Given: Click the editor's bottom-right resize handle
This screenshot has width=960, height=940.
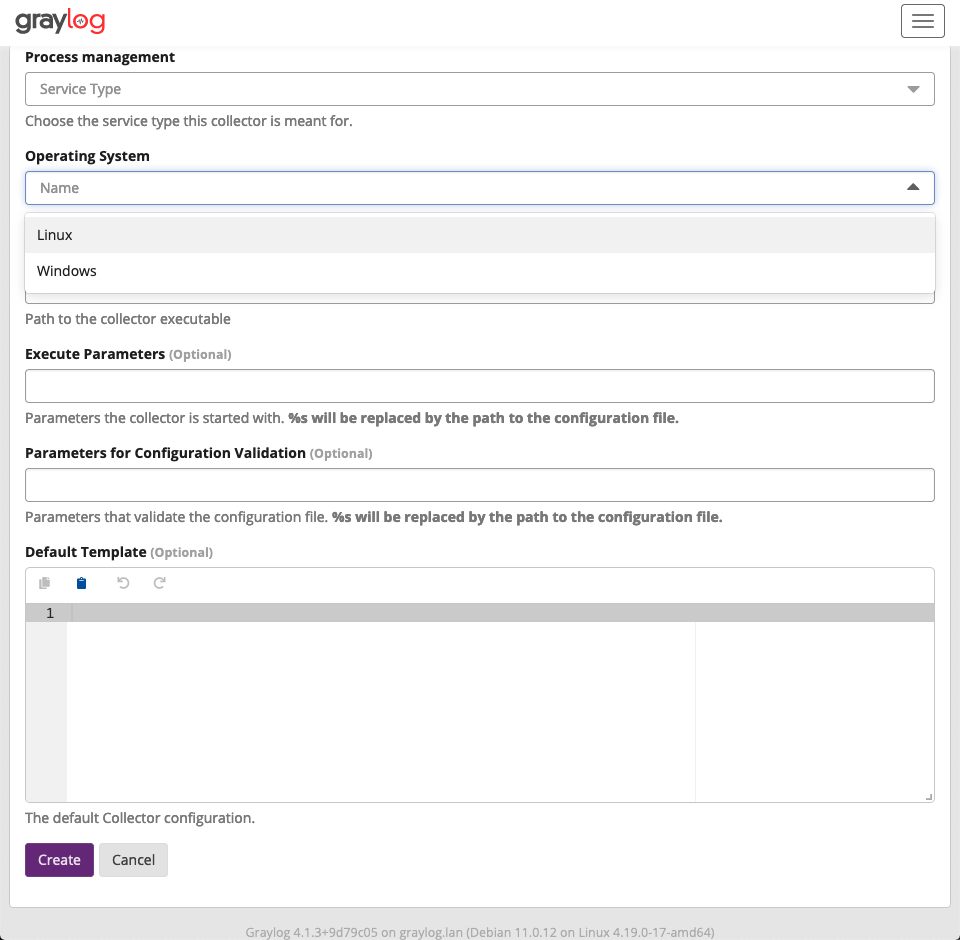Looking at the screenshot, I should point(929,795).
